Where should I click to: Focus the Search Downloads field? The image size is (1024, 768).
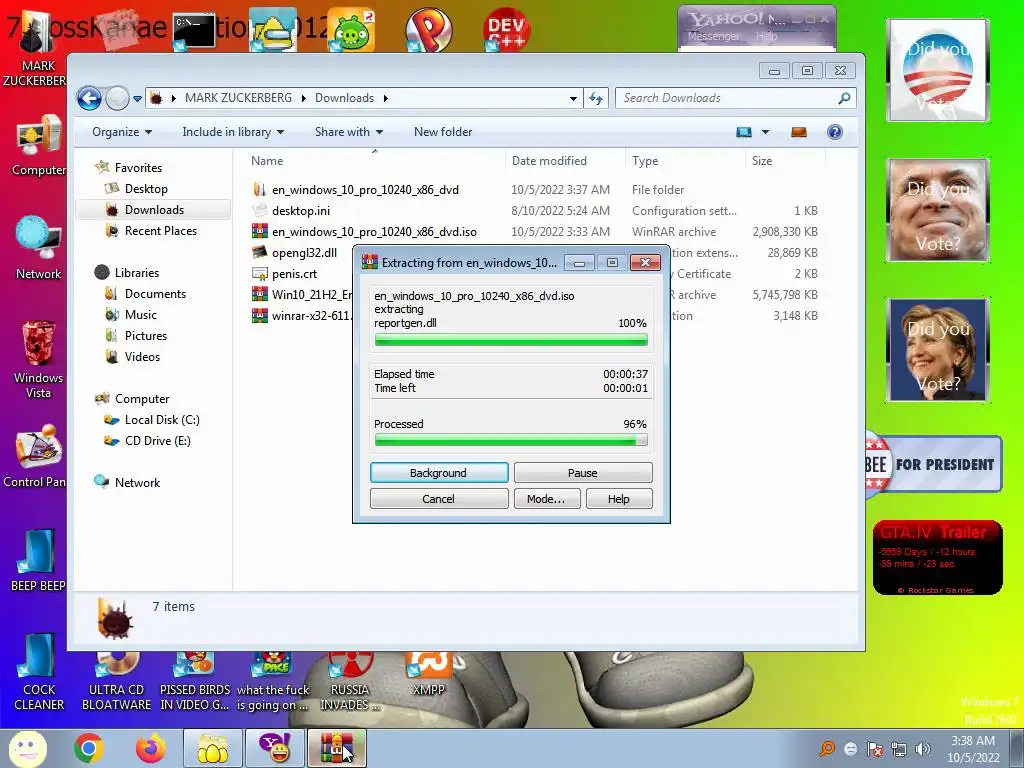click(735, 98)
